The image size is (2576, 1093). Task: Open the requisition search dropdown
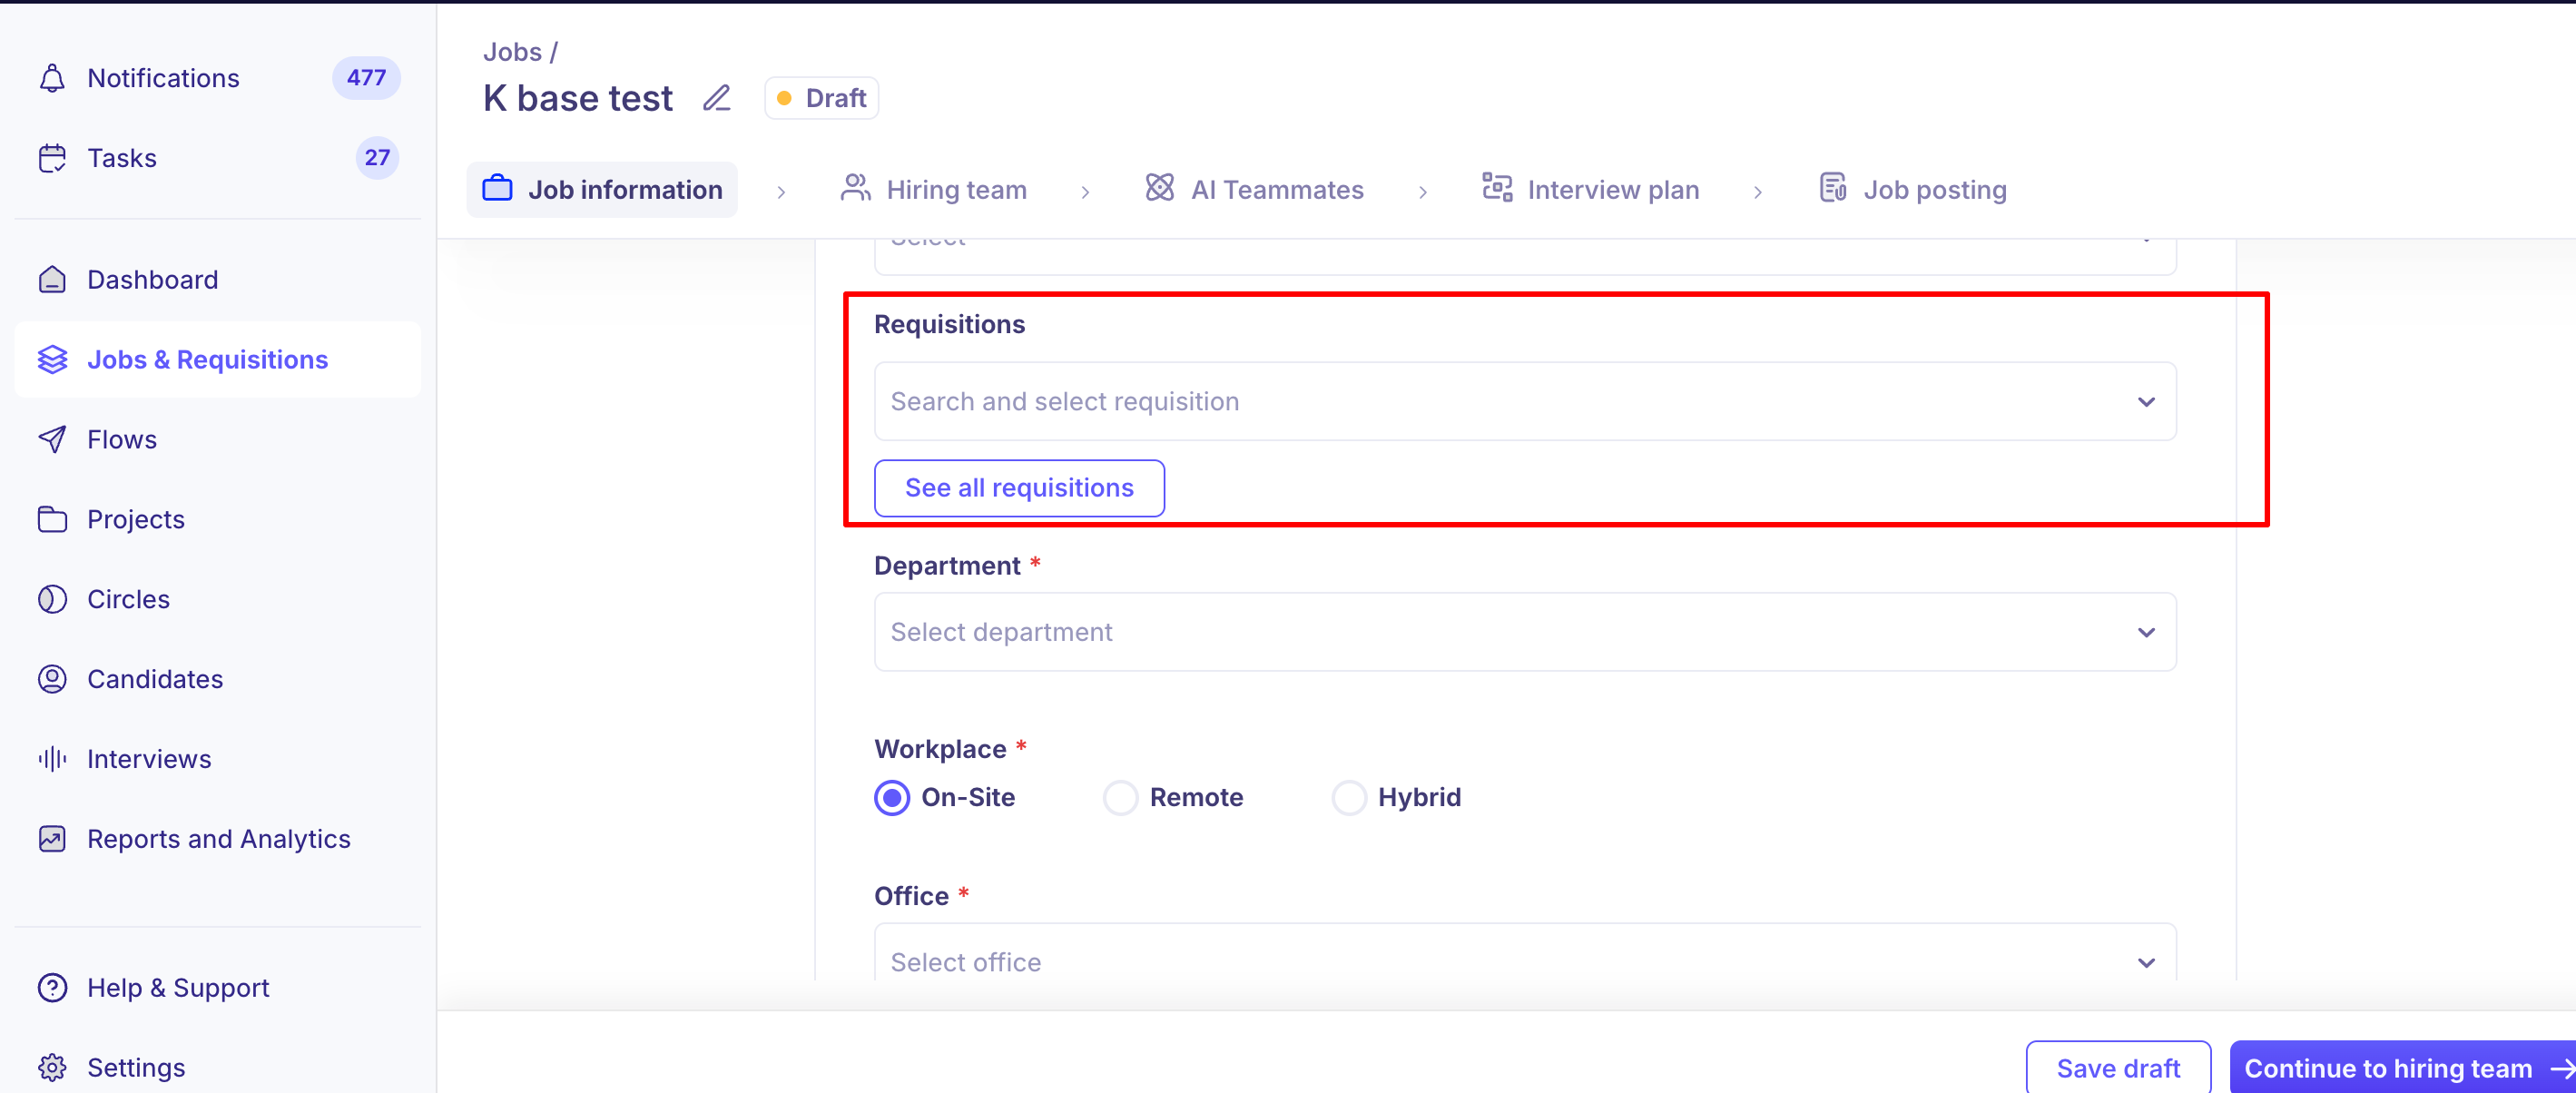pyautogui.click(x=1525, y=401)
